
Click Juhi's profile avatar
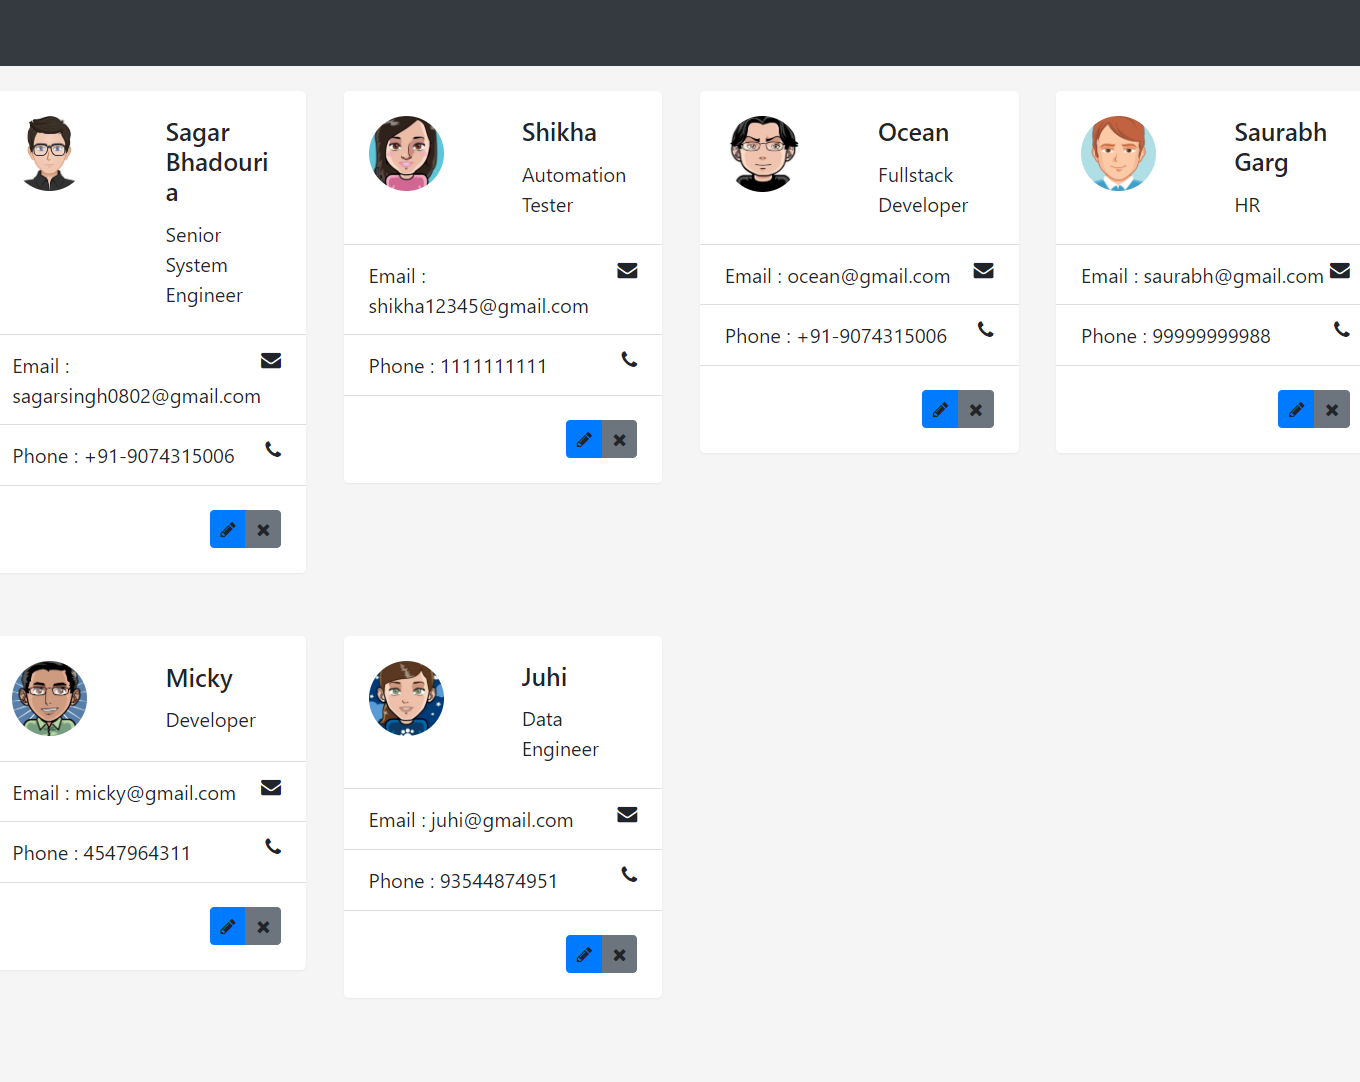click(x=406, y=698)
